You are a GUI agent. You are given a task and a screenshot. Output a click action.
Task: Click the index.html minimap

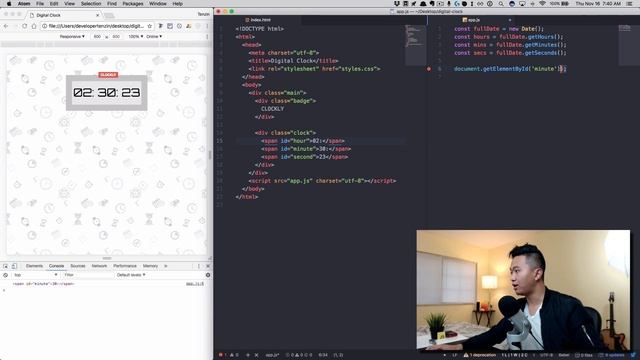tap(416, 45)
